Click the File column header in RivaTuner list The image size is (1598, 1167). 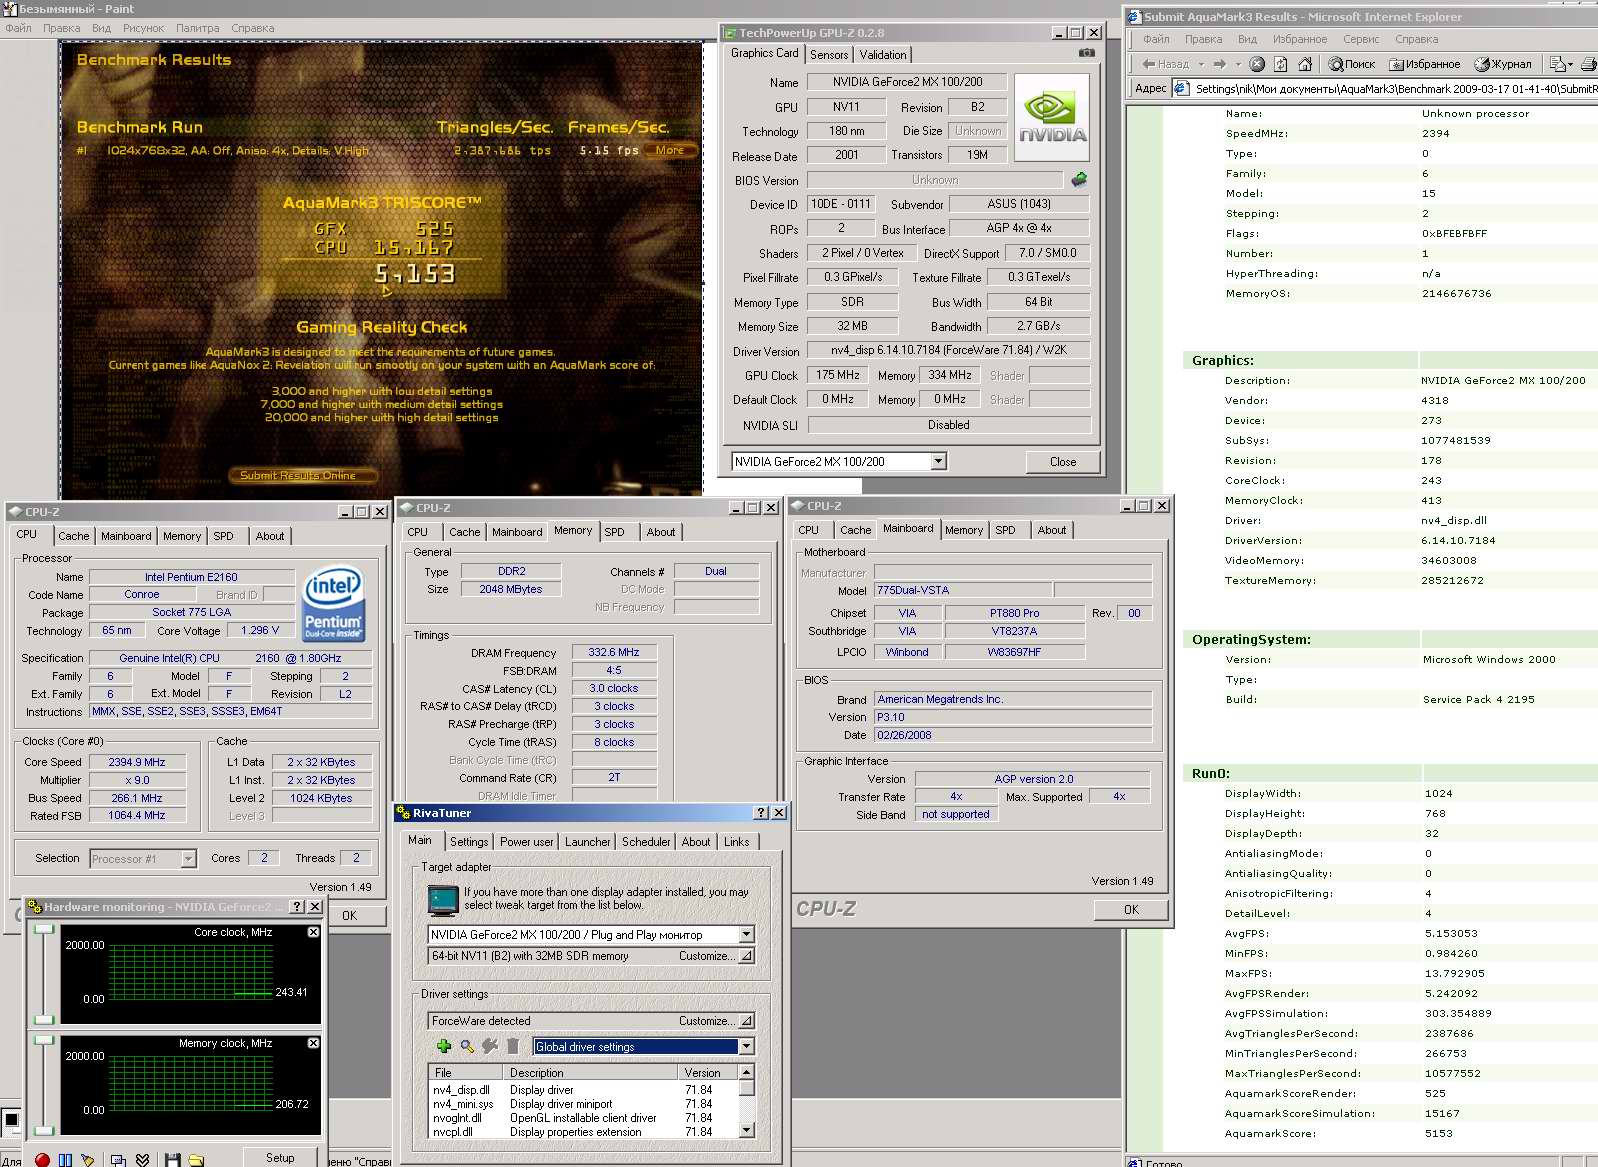(467, 1072)
